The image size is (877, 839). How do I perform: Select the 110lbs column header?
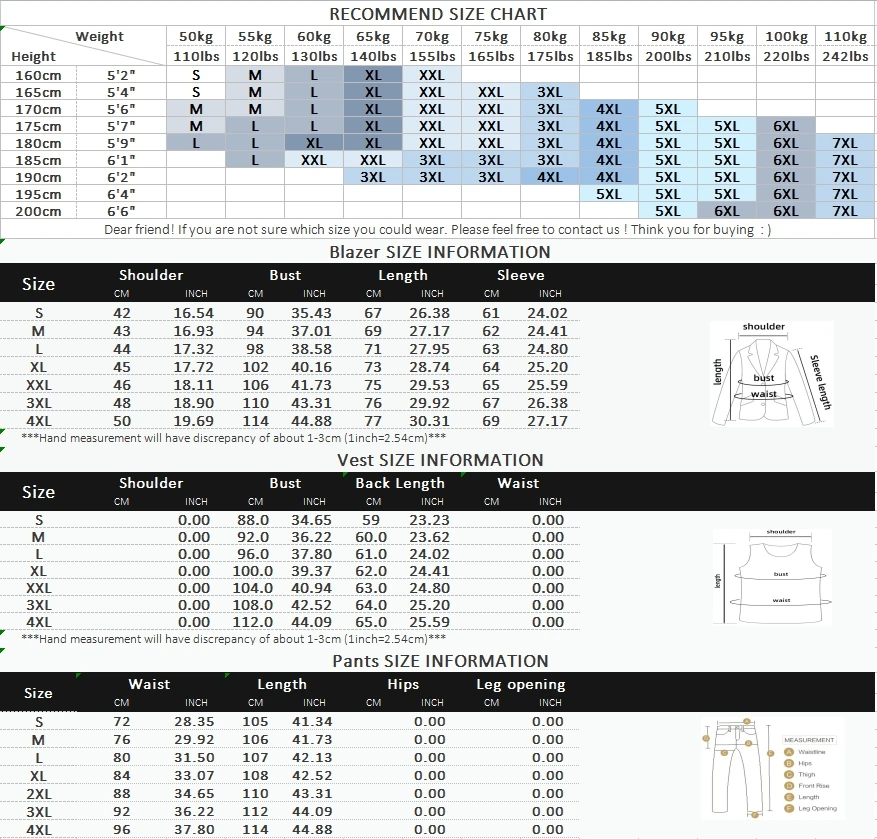coord(196,56)
